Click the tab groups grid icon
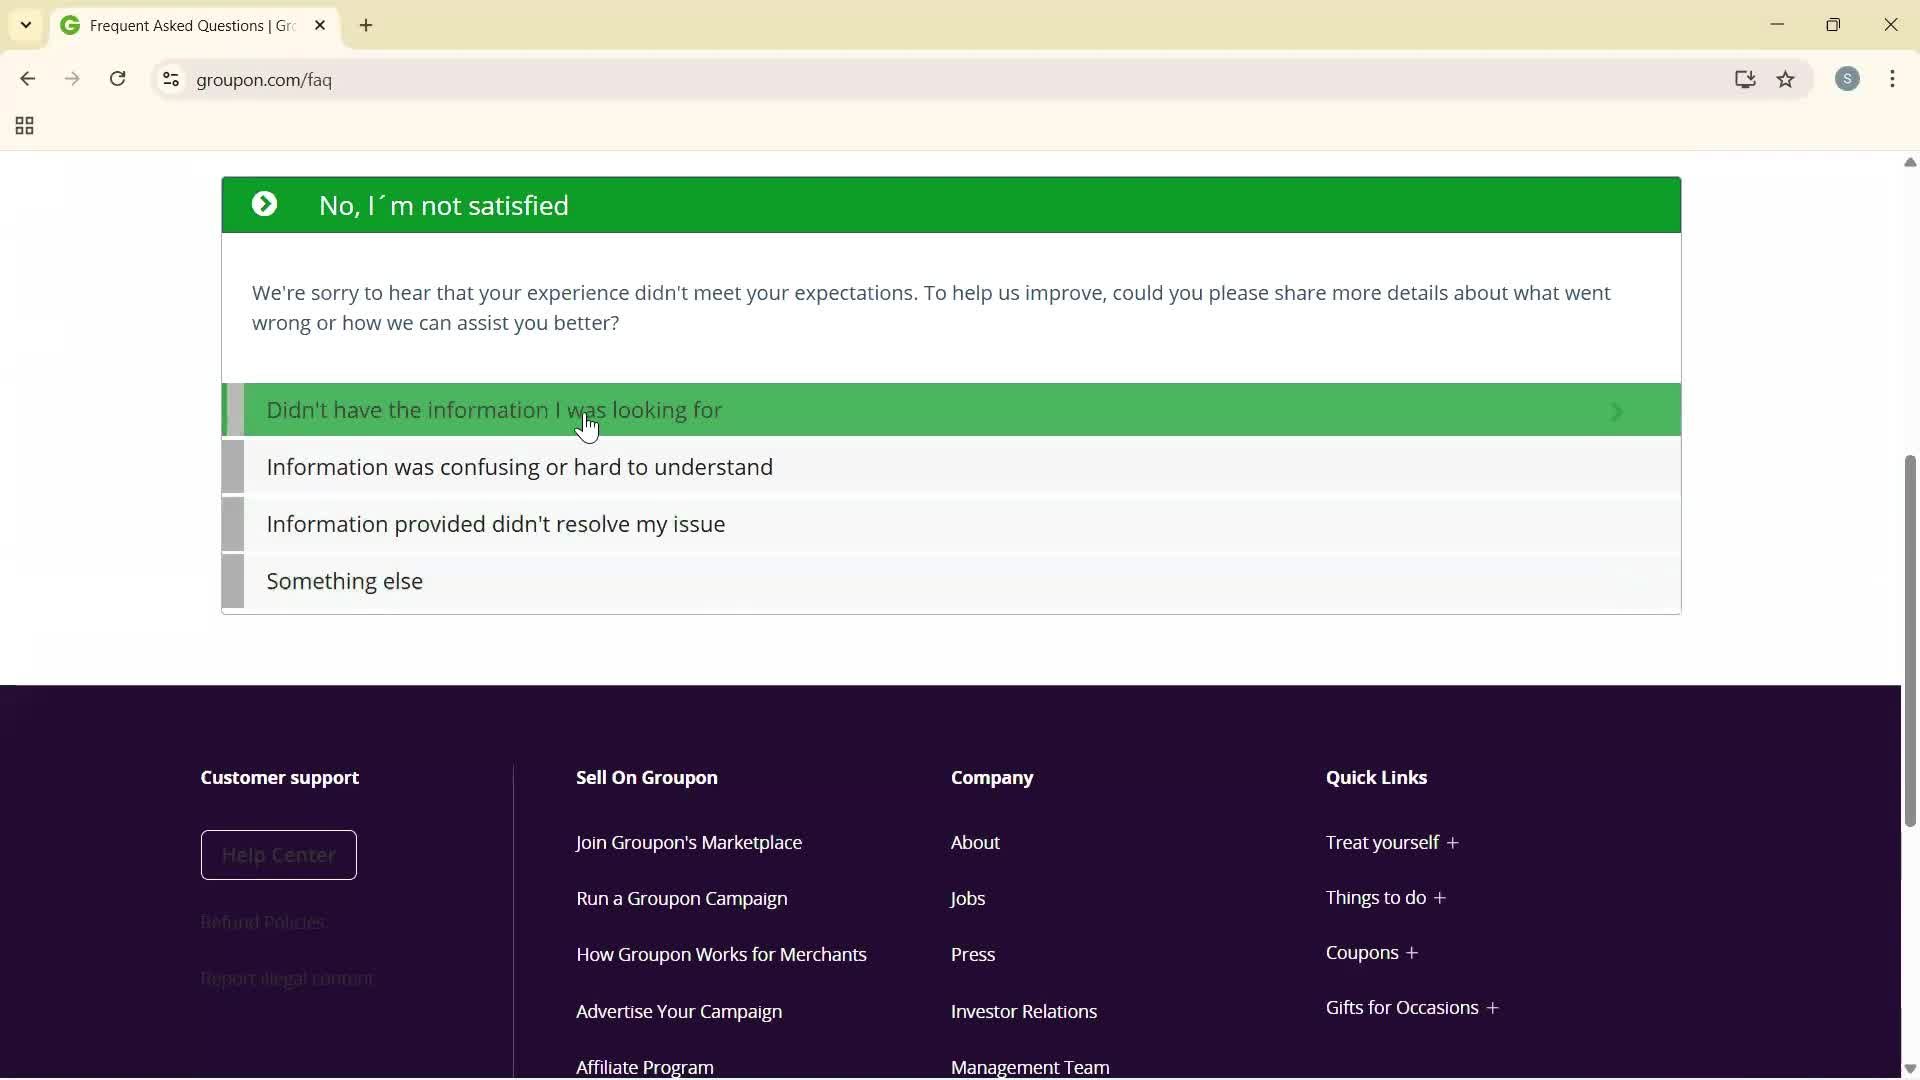This screenshot has width=1920, height=1080. (x=23, y=126)
